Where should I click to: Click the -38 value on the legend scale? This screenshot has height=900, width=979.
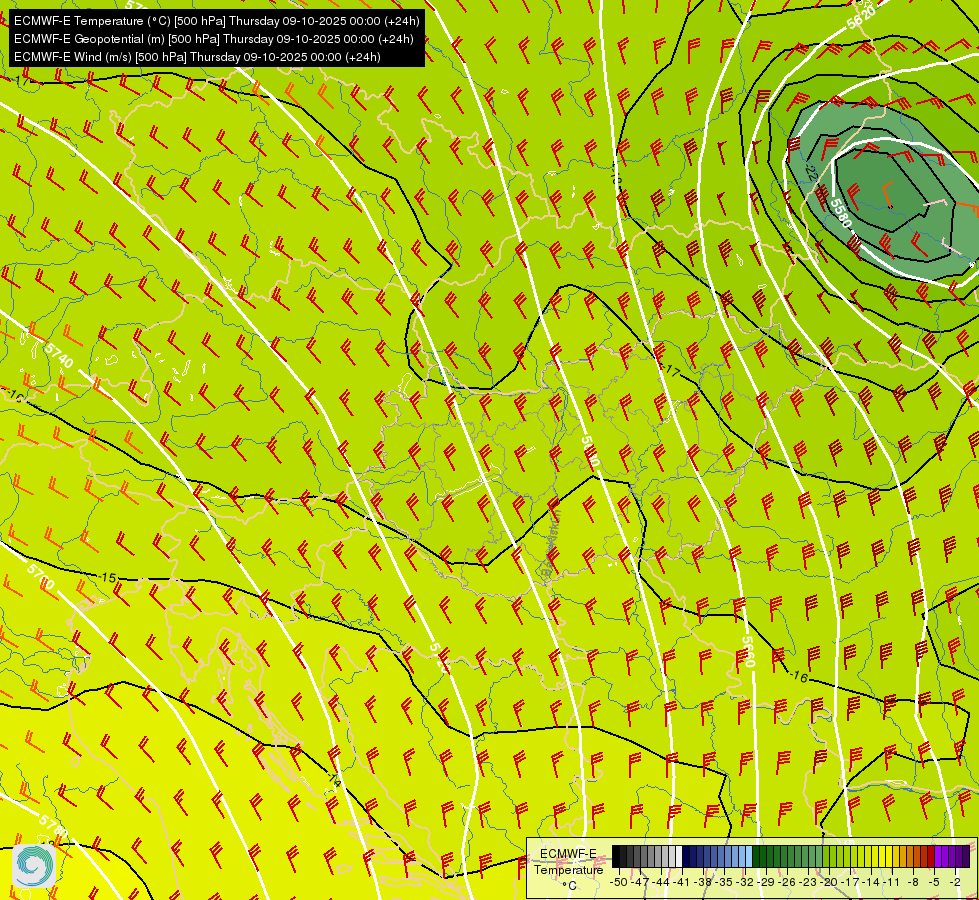(702, 882)
